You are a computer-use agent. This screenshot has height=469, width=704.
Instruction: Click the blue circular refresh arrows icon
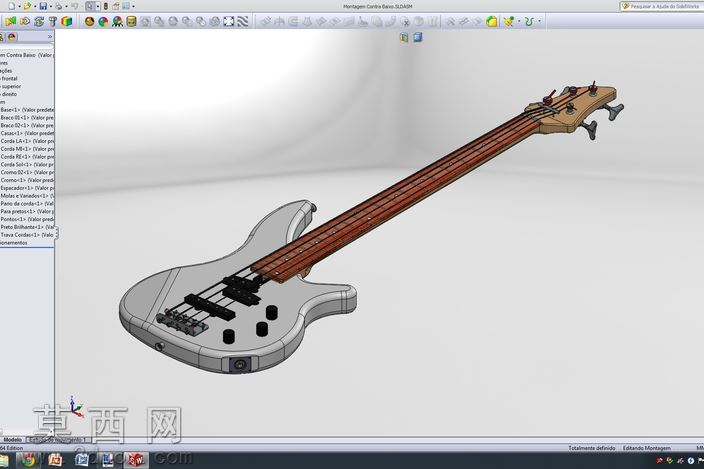[x=39, y=21]
